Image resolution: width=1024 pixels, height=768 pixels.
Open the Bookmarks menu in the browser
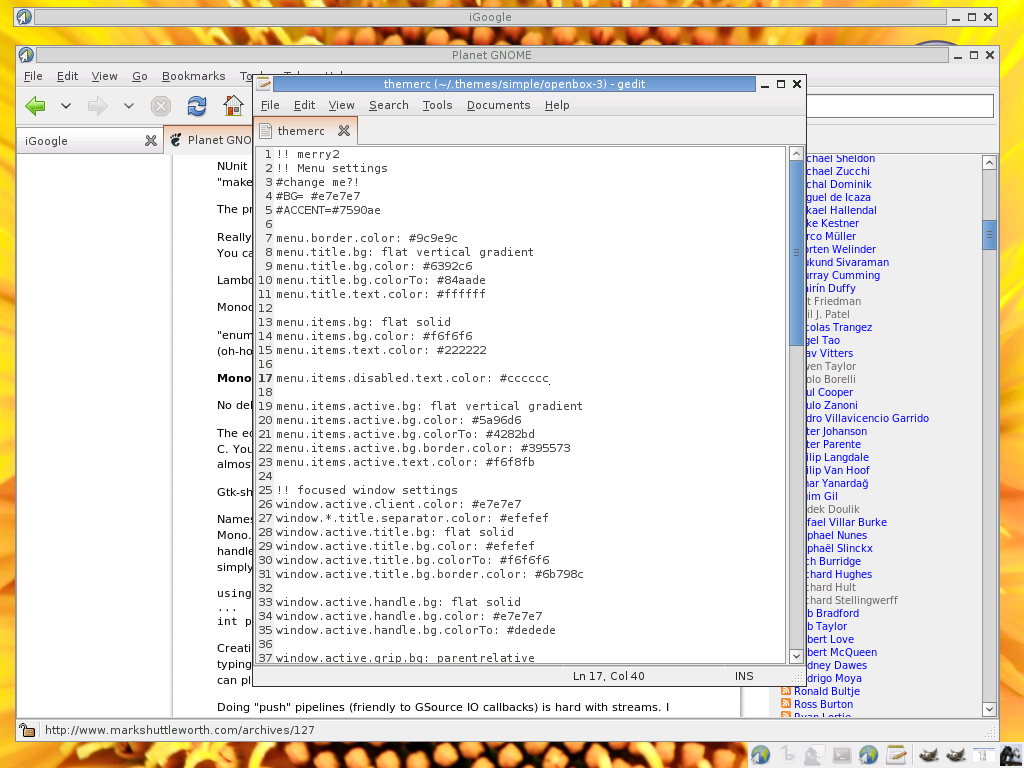[193, 76]
